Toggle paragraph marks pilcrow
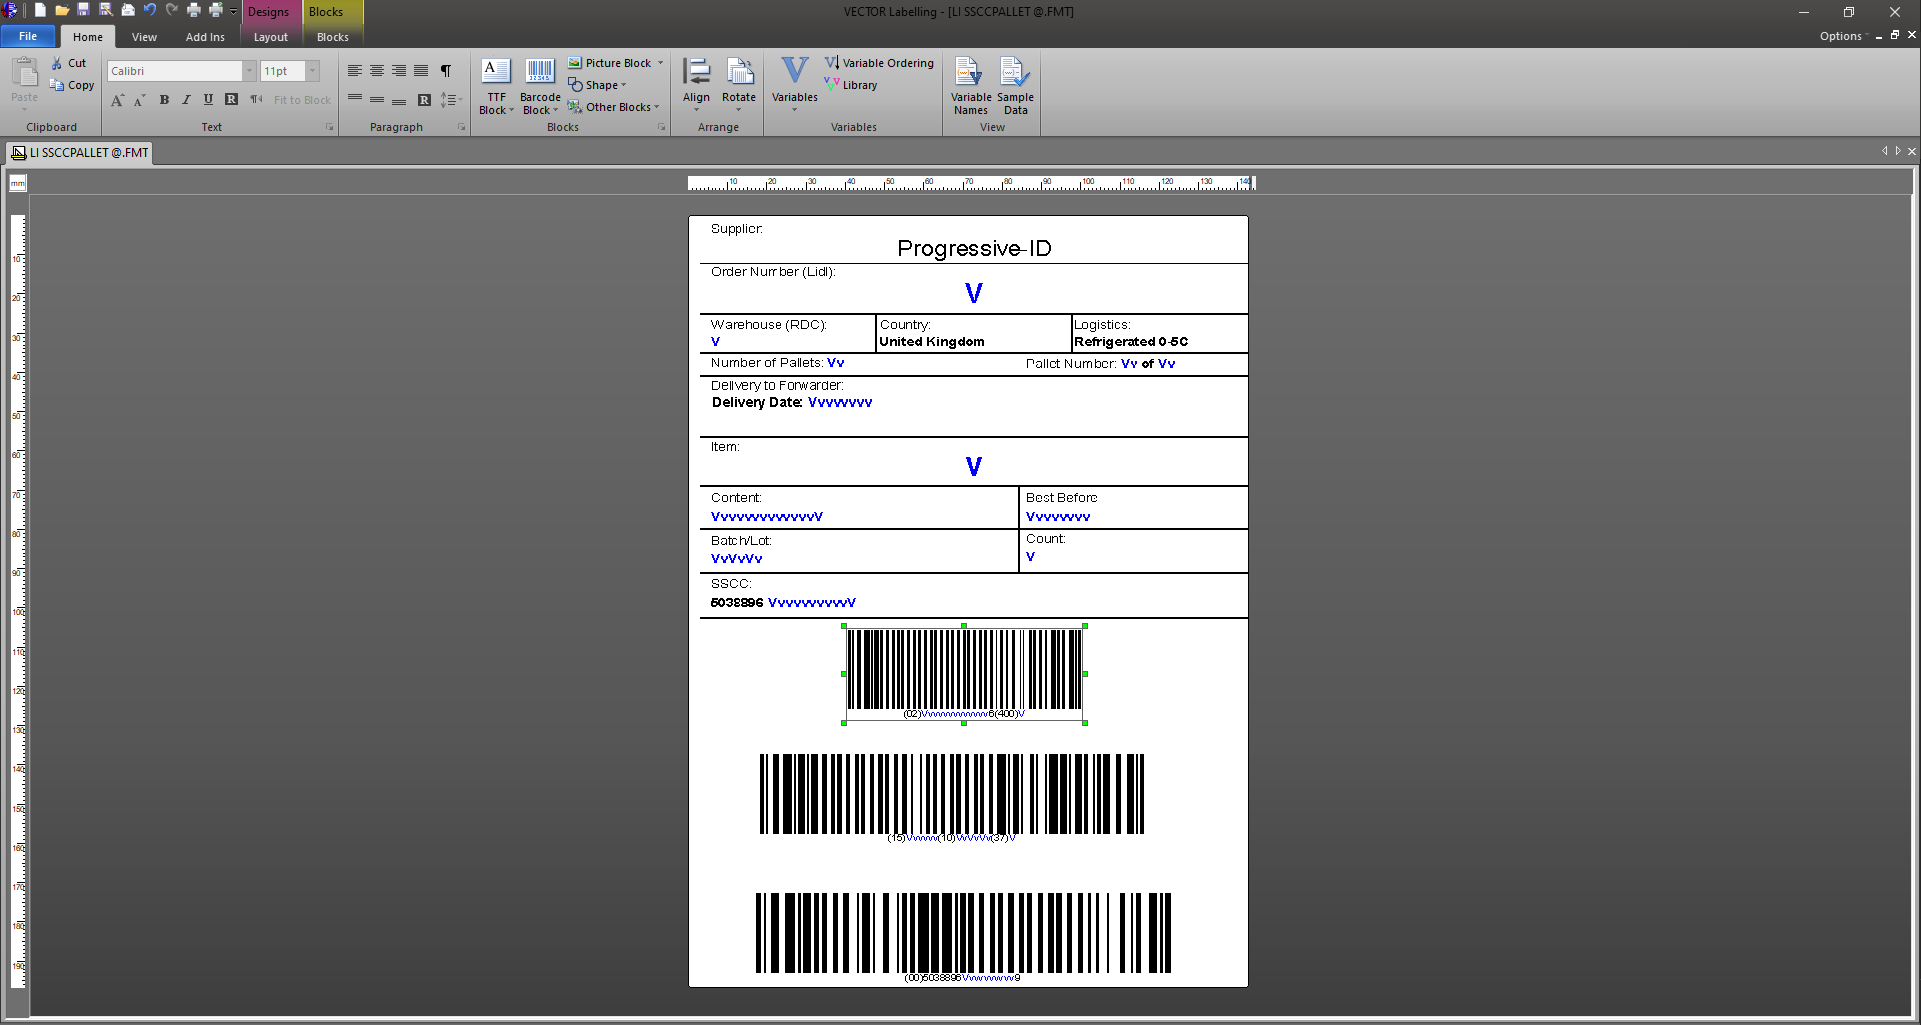The image size is (1921, 1025). 446,71
